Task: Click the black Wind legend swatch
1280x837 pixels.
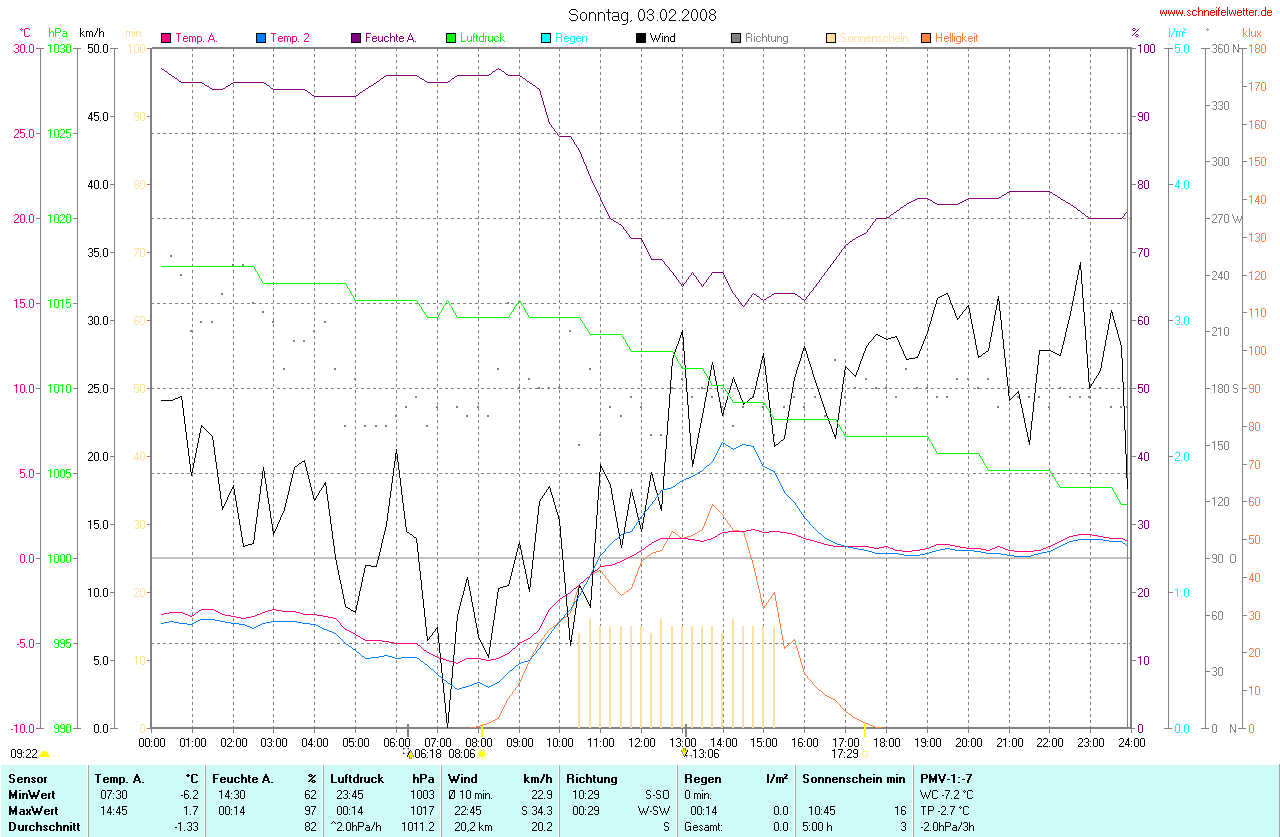Action: click(x=640, y=38)
